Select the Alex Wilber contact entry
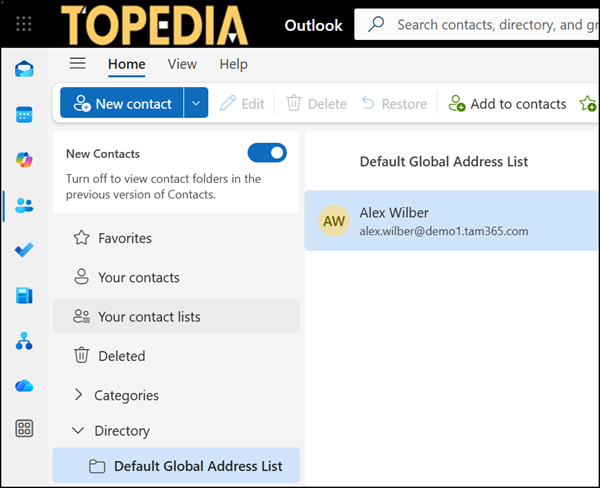The height and width of the screenshot is (488, 600). (452, 221)
